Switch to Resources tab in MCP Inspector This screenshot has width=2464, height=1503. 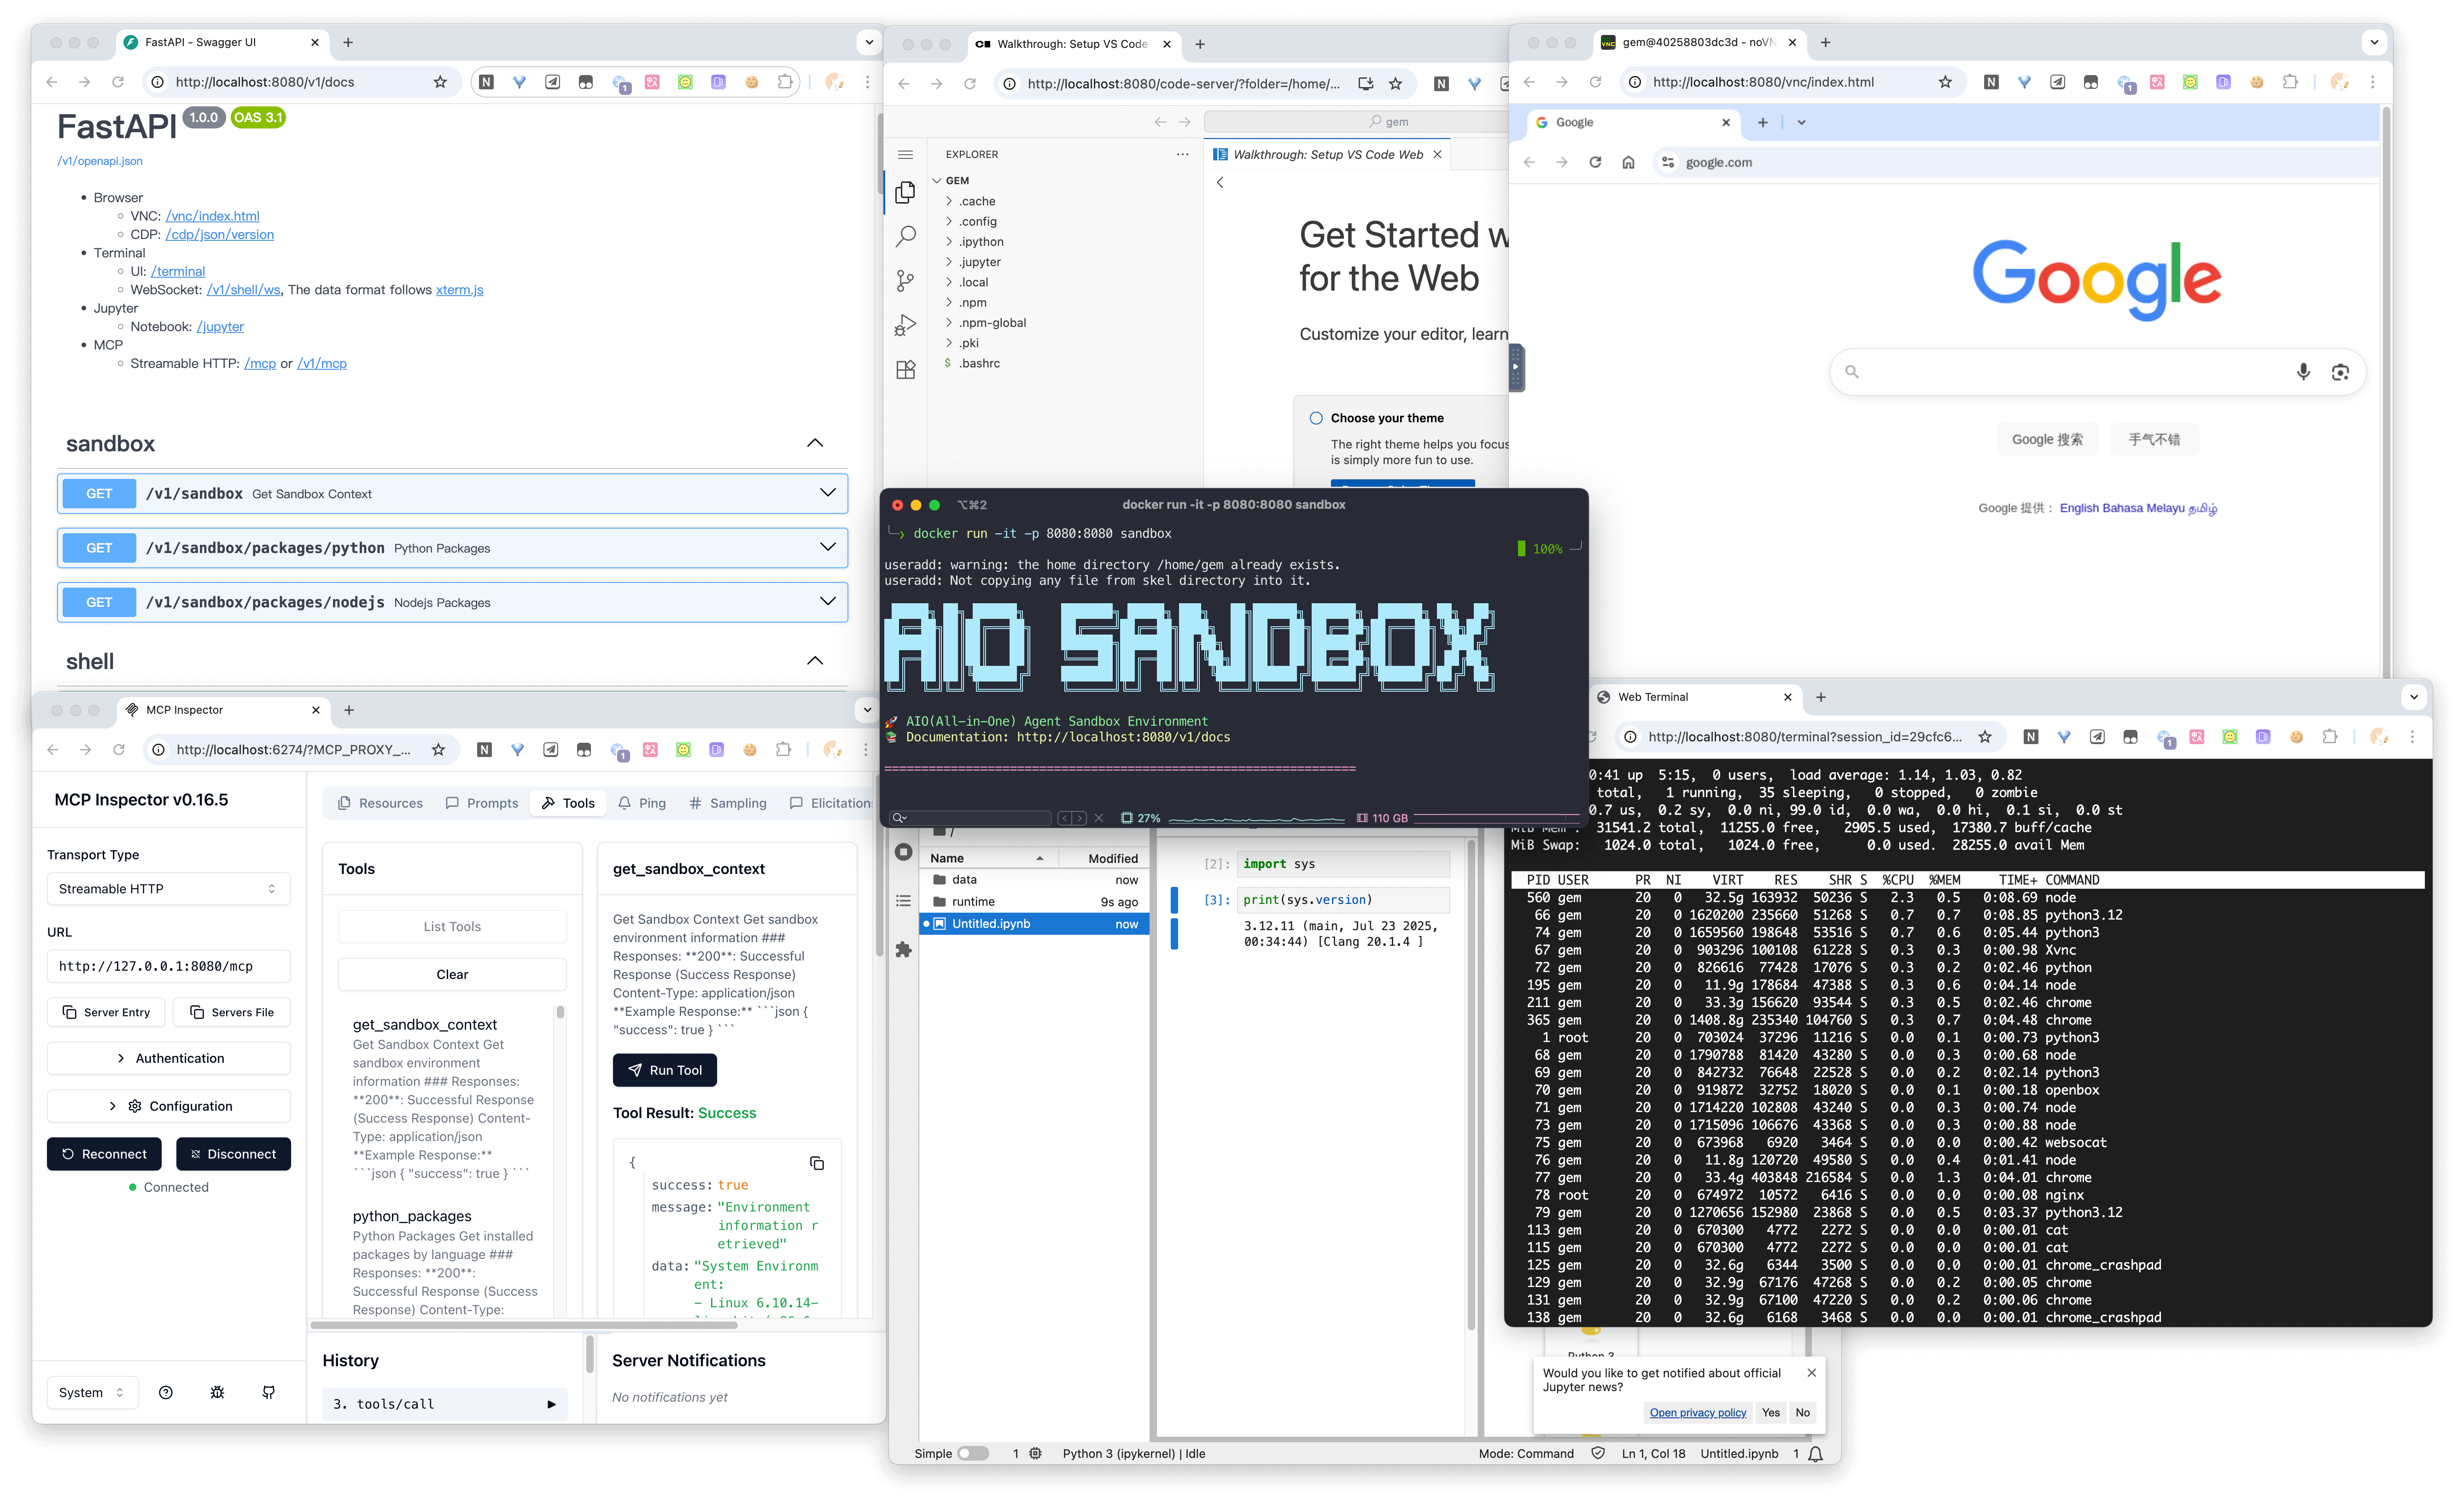[380, 803]
